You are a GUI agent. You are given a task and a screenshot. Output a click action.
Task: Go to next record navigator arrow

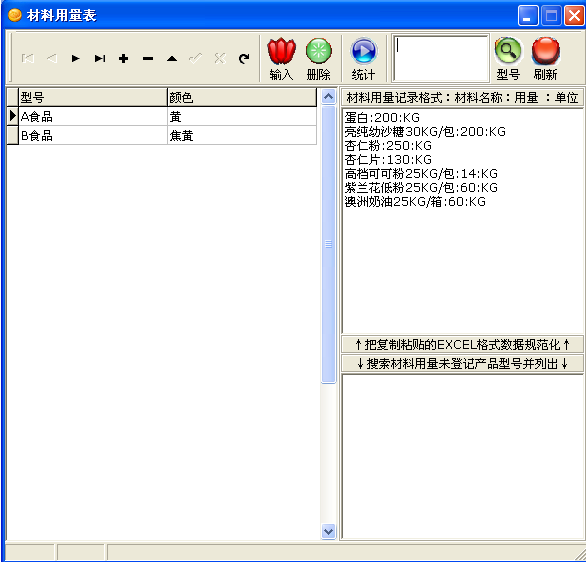pyautogui.click(x=75, y=58)
